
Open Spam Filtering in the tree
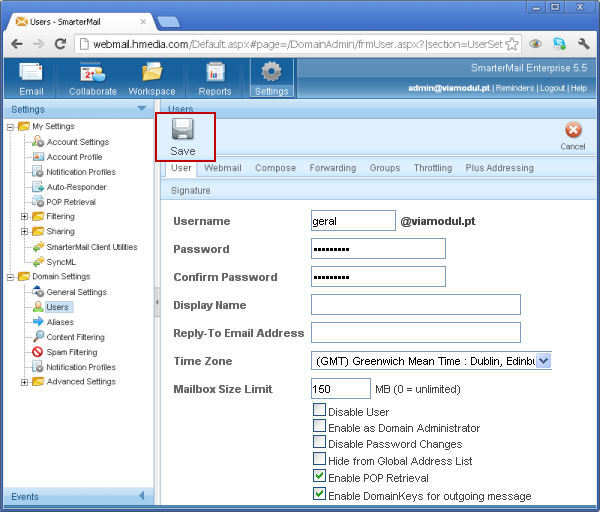pyautogui.click(x=72, y=352)
